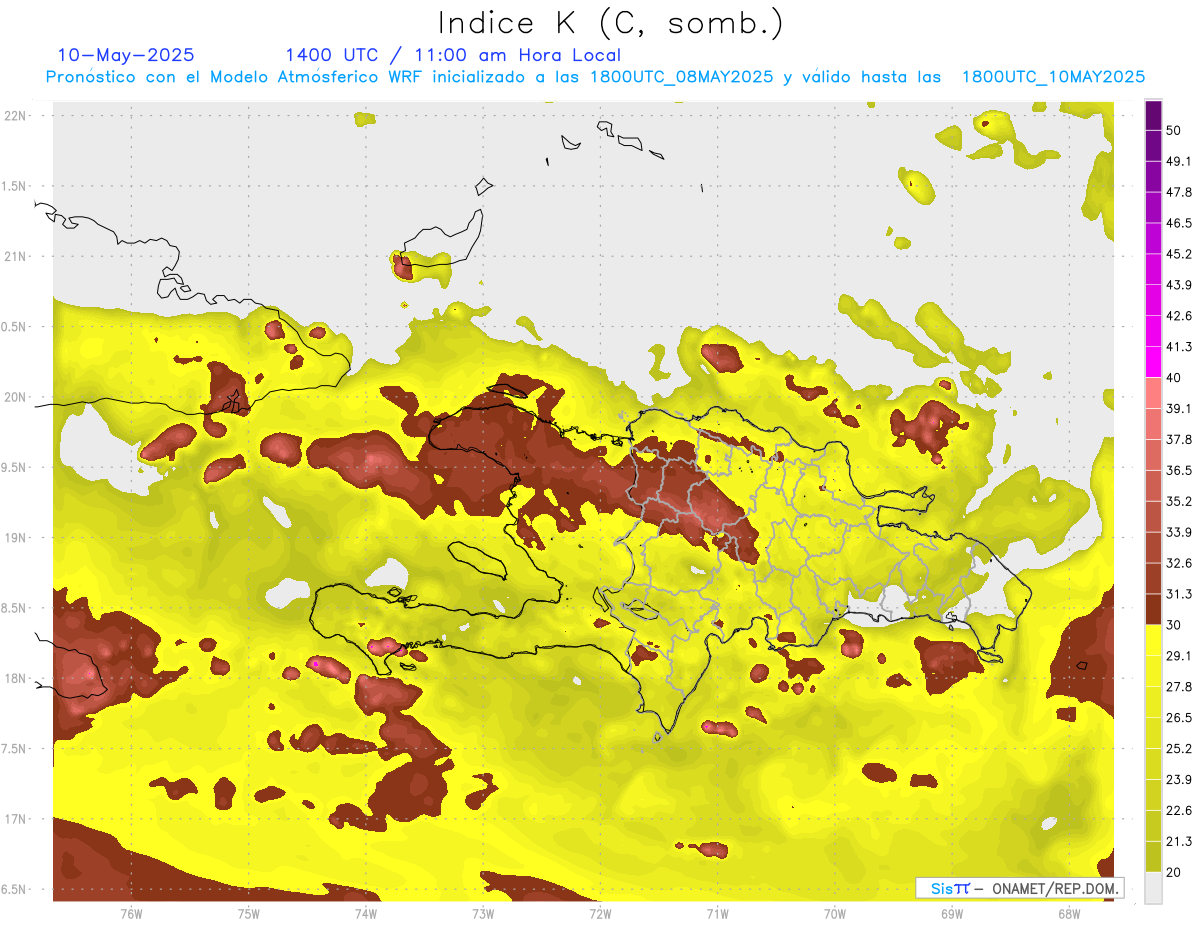
Task: Click the "31.3" color scale value
Action: 1180,594
